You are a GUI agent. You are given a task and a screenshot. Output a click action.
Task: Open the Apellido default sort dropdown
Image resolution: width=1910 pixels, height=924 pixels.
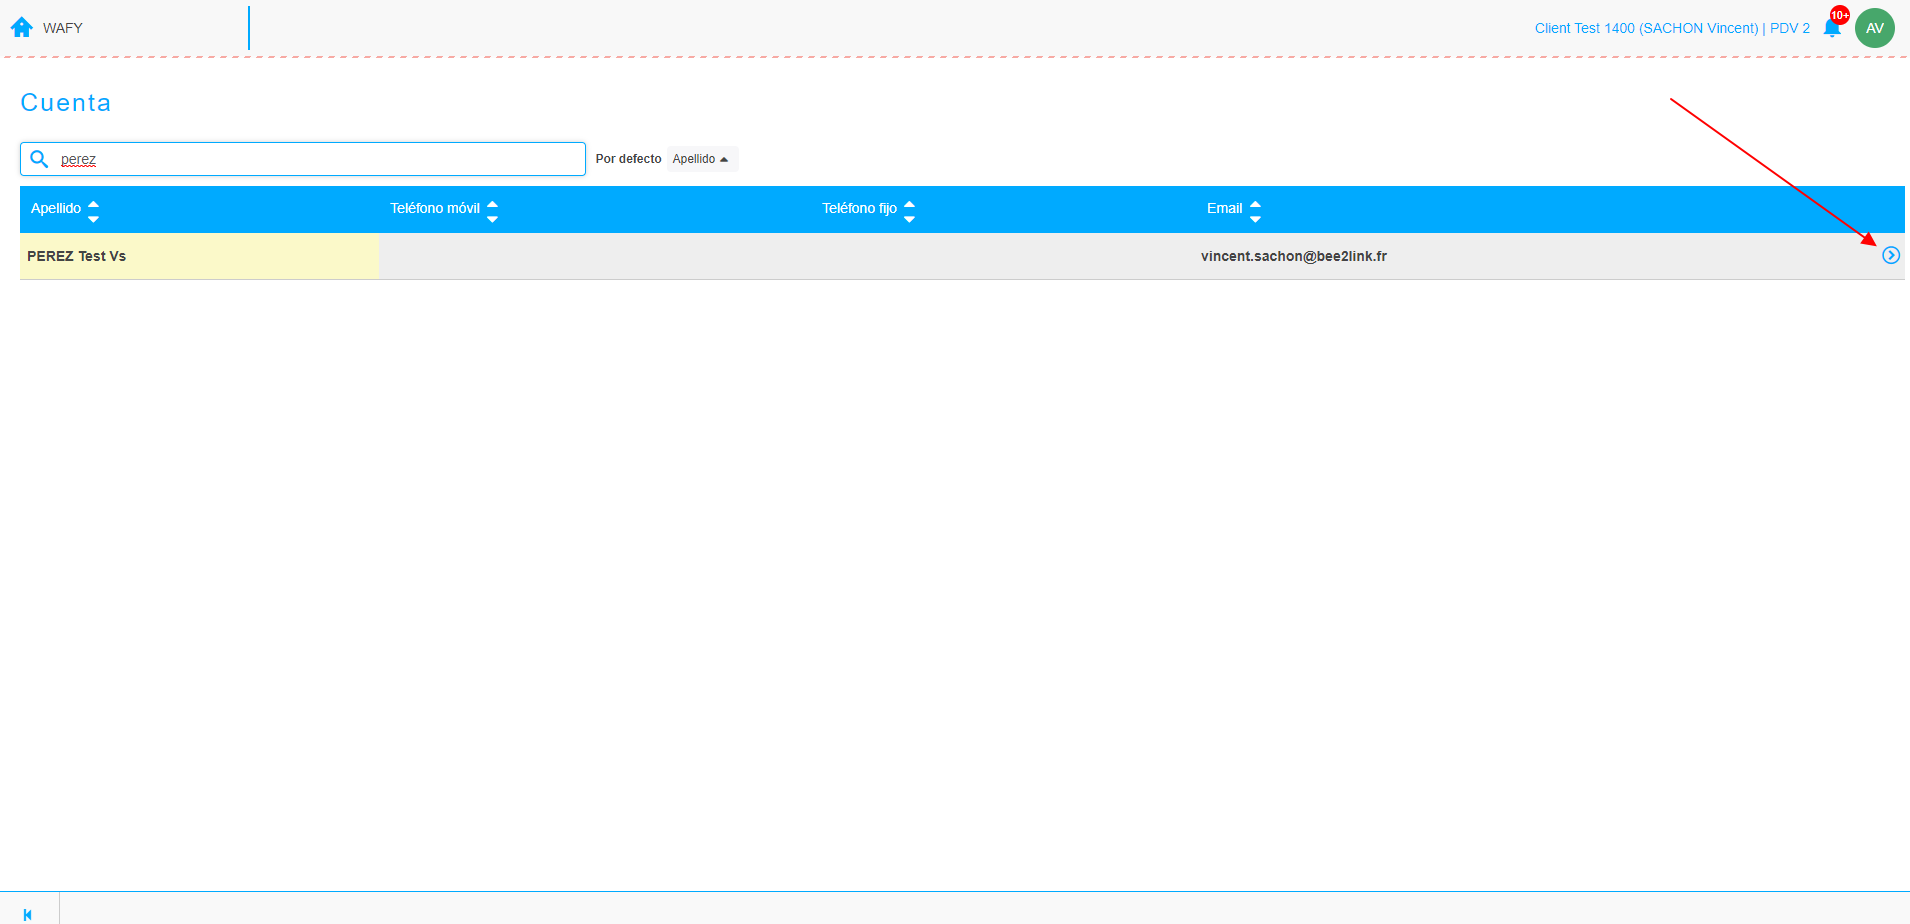click(x=702, y=159)
